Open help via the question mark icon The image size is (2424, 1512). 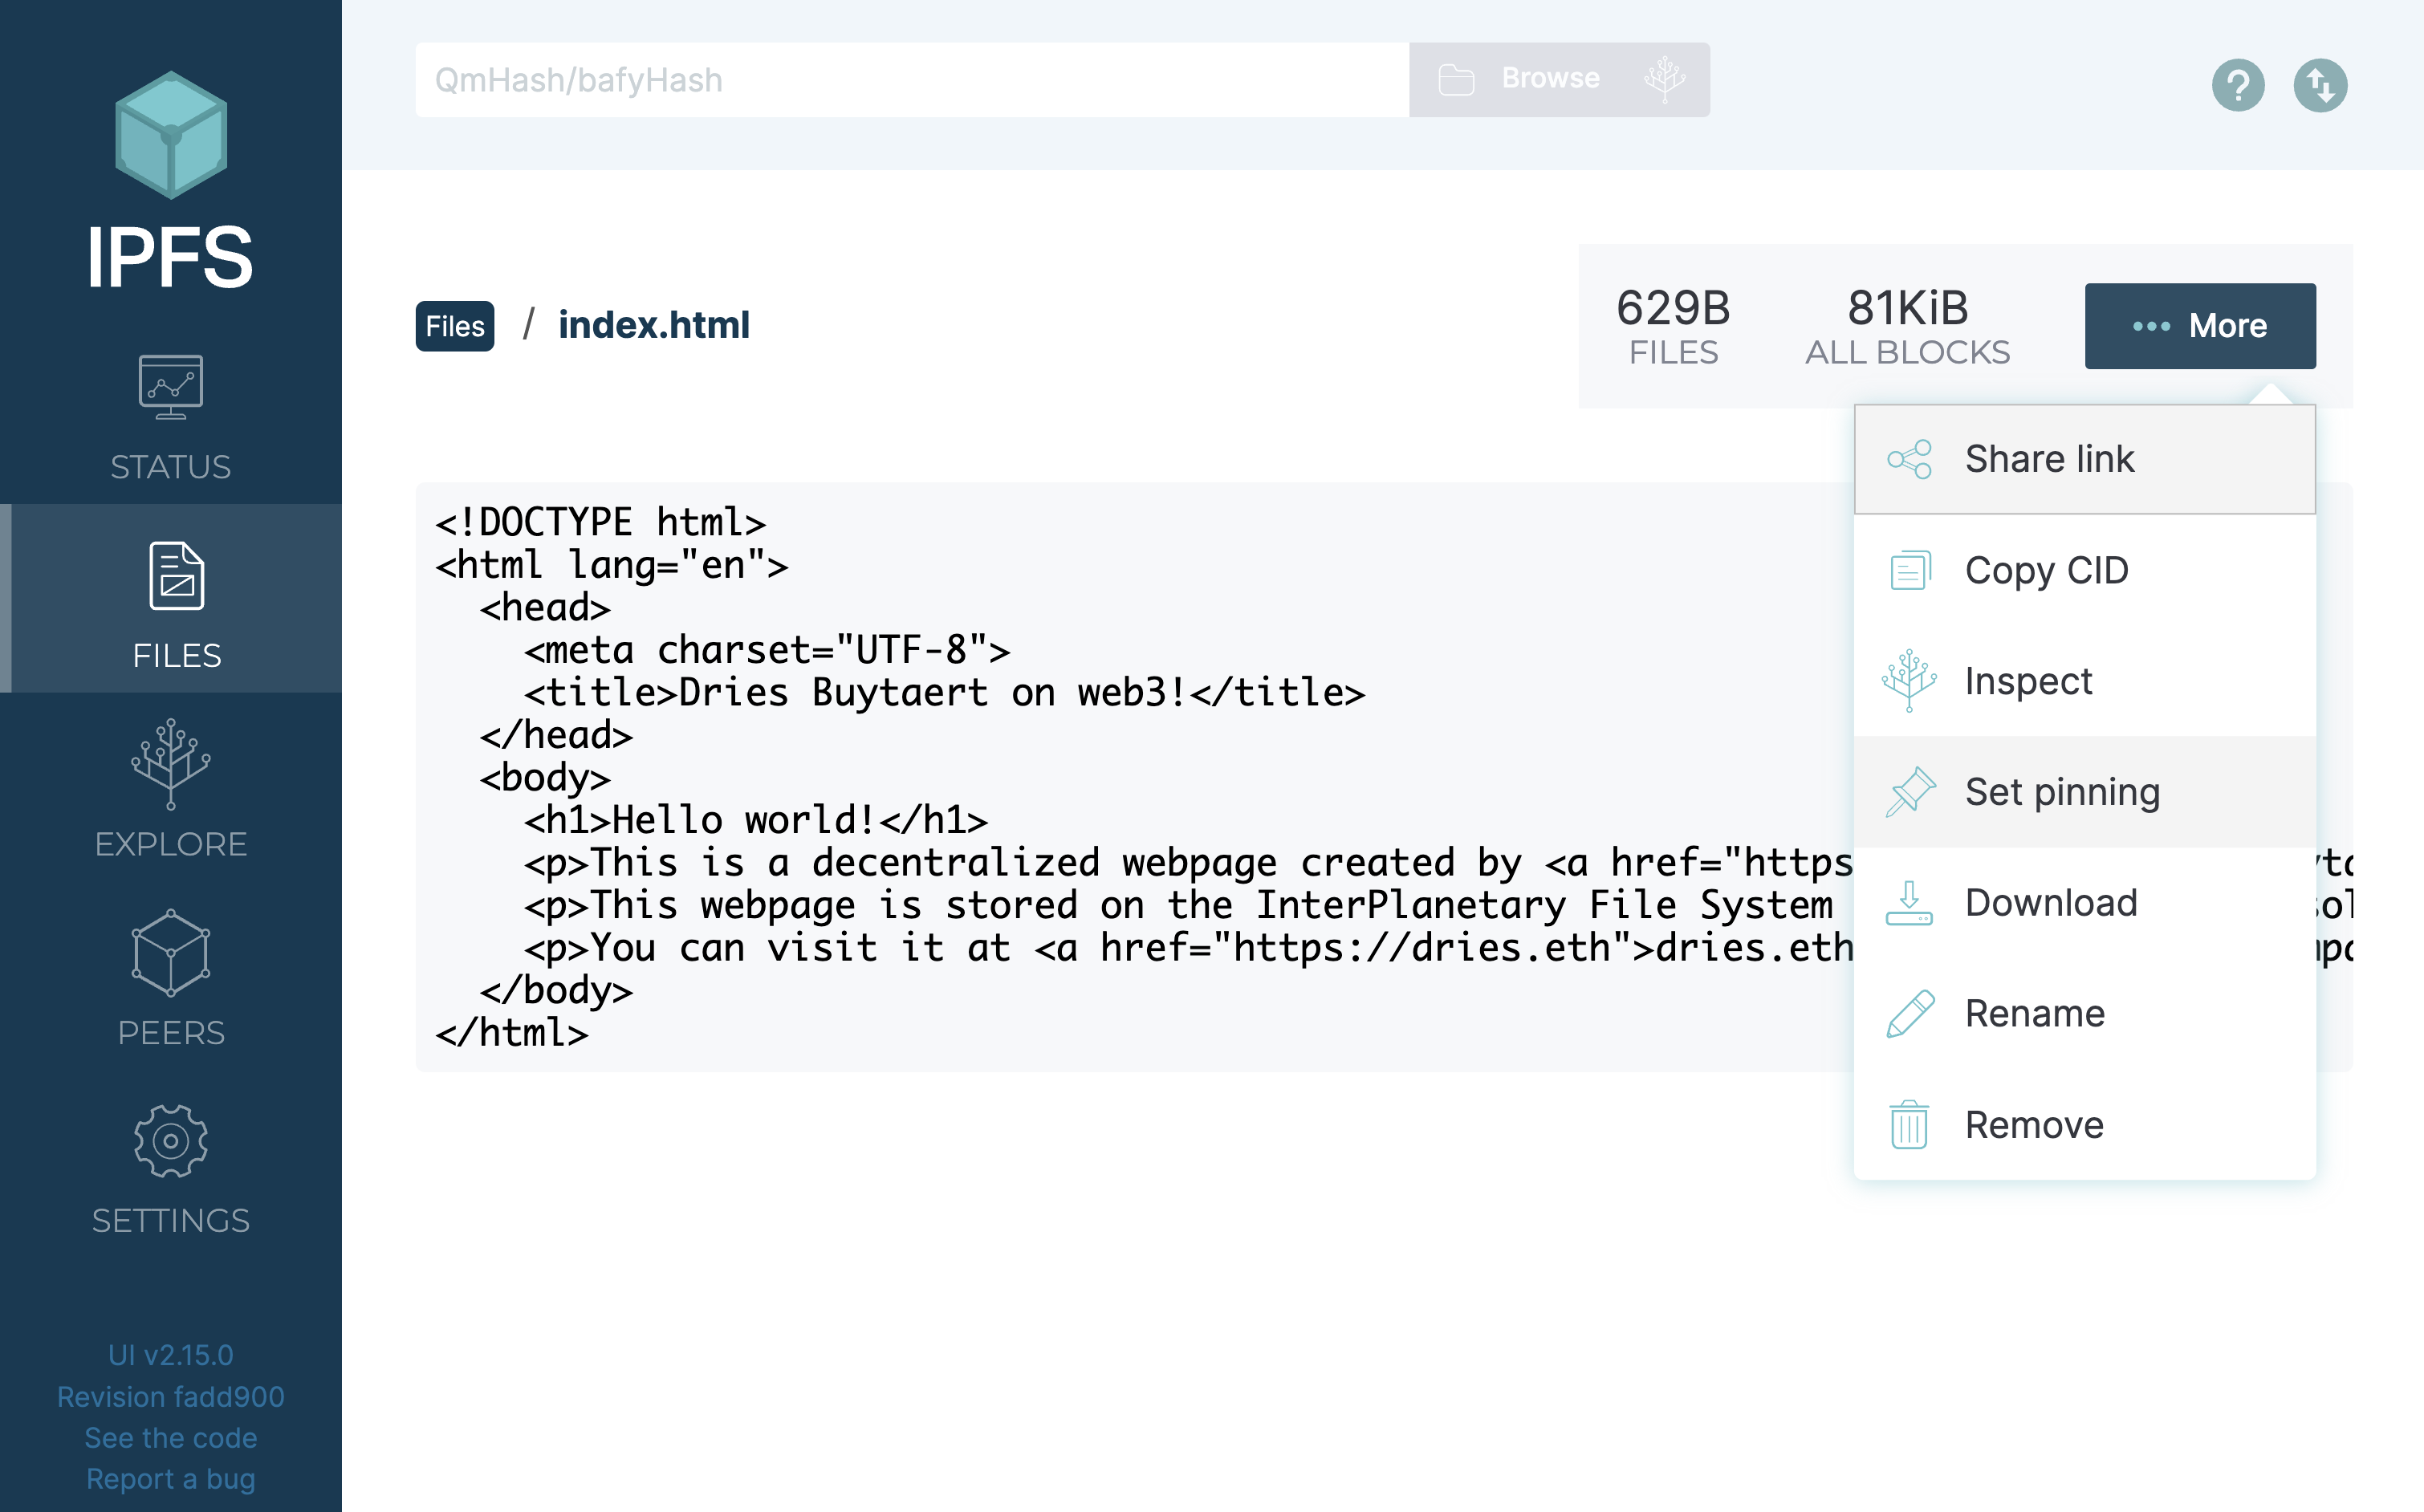[x=2238, y=85]
